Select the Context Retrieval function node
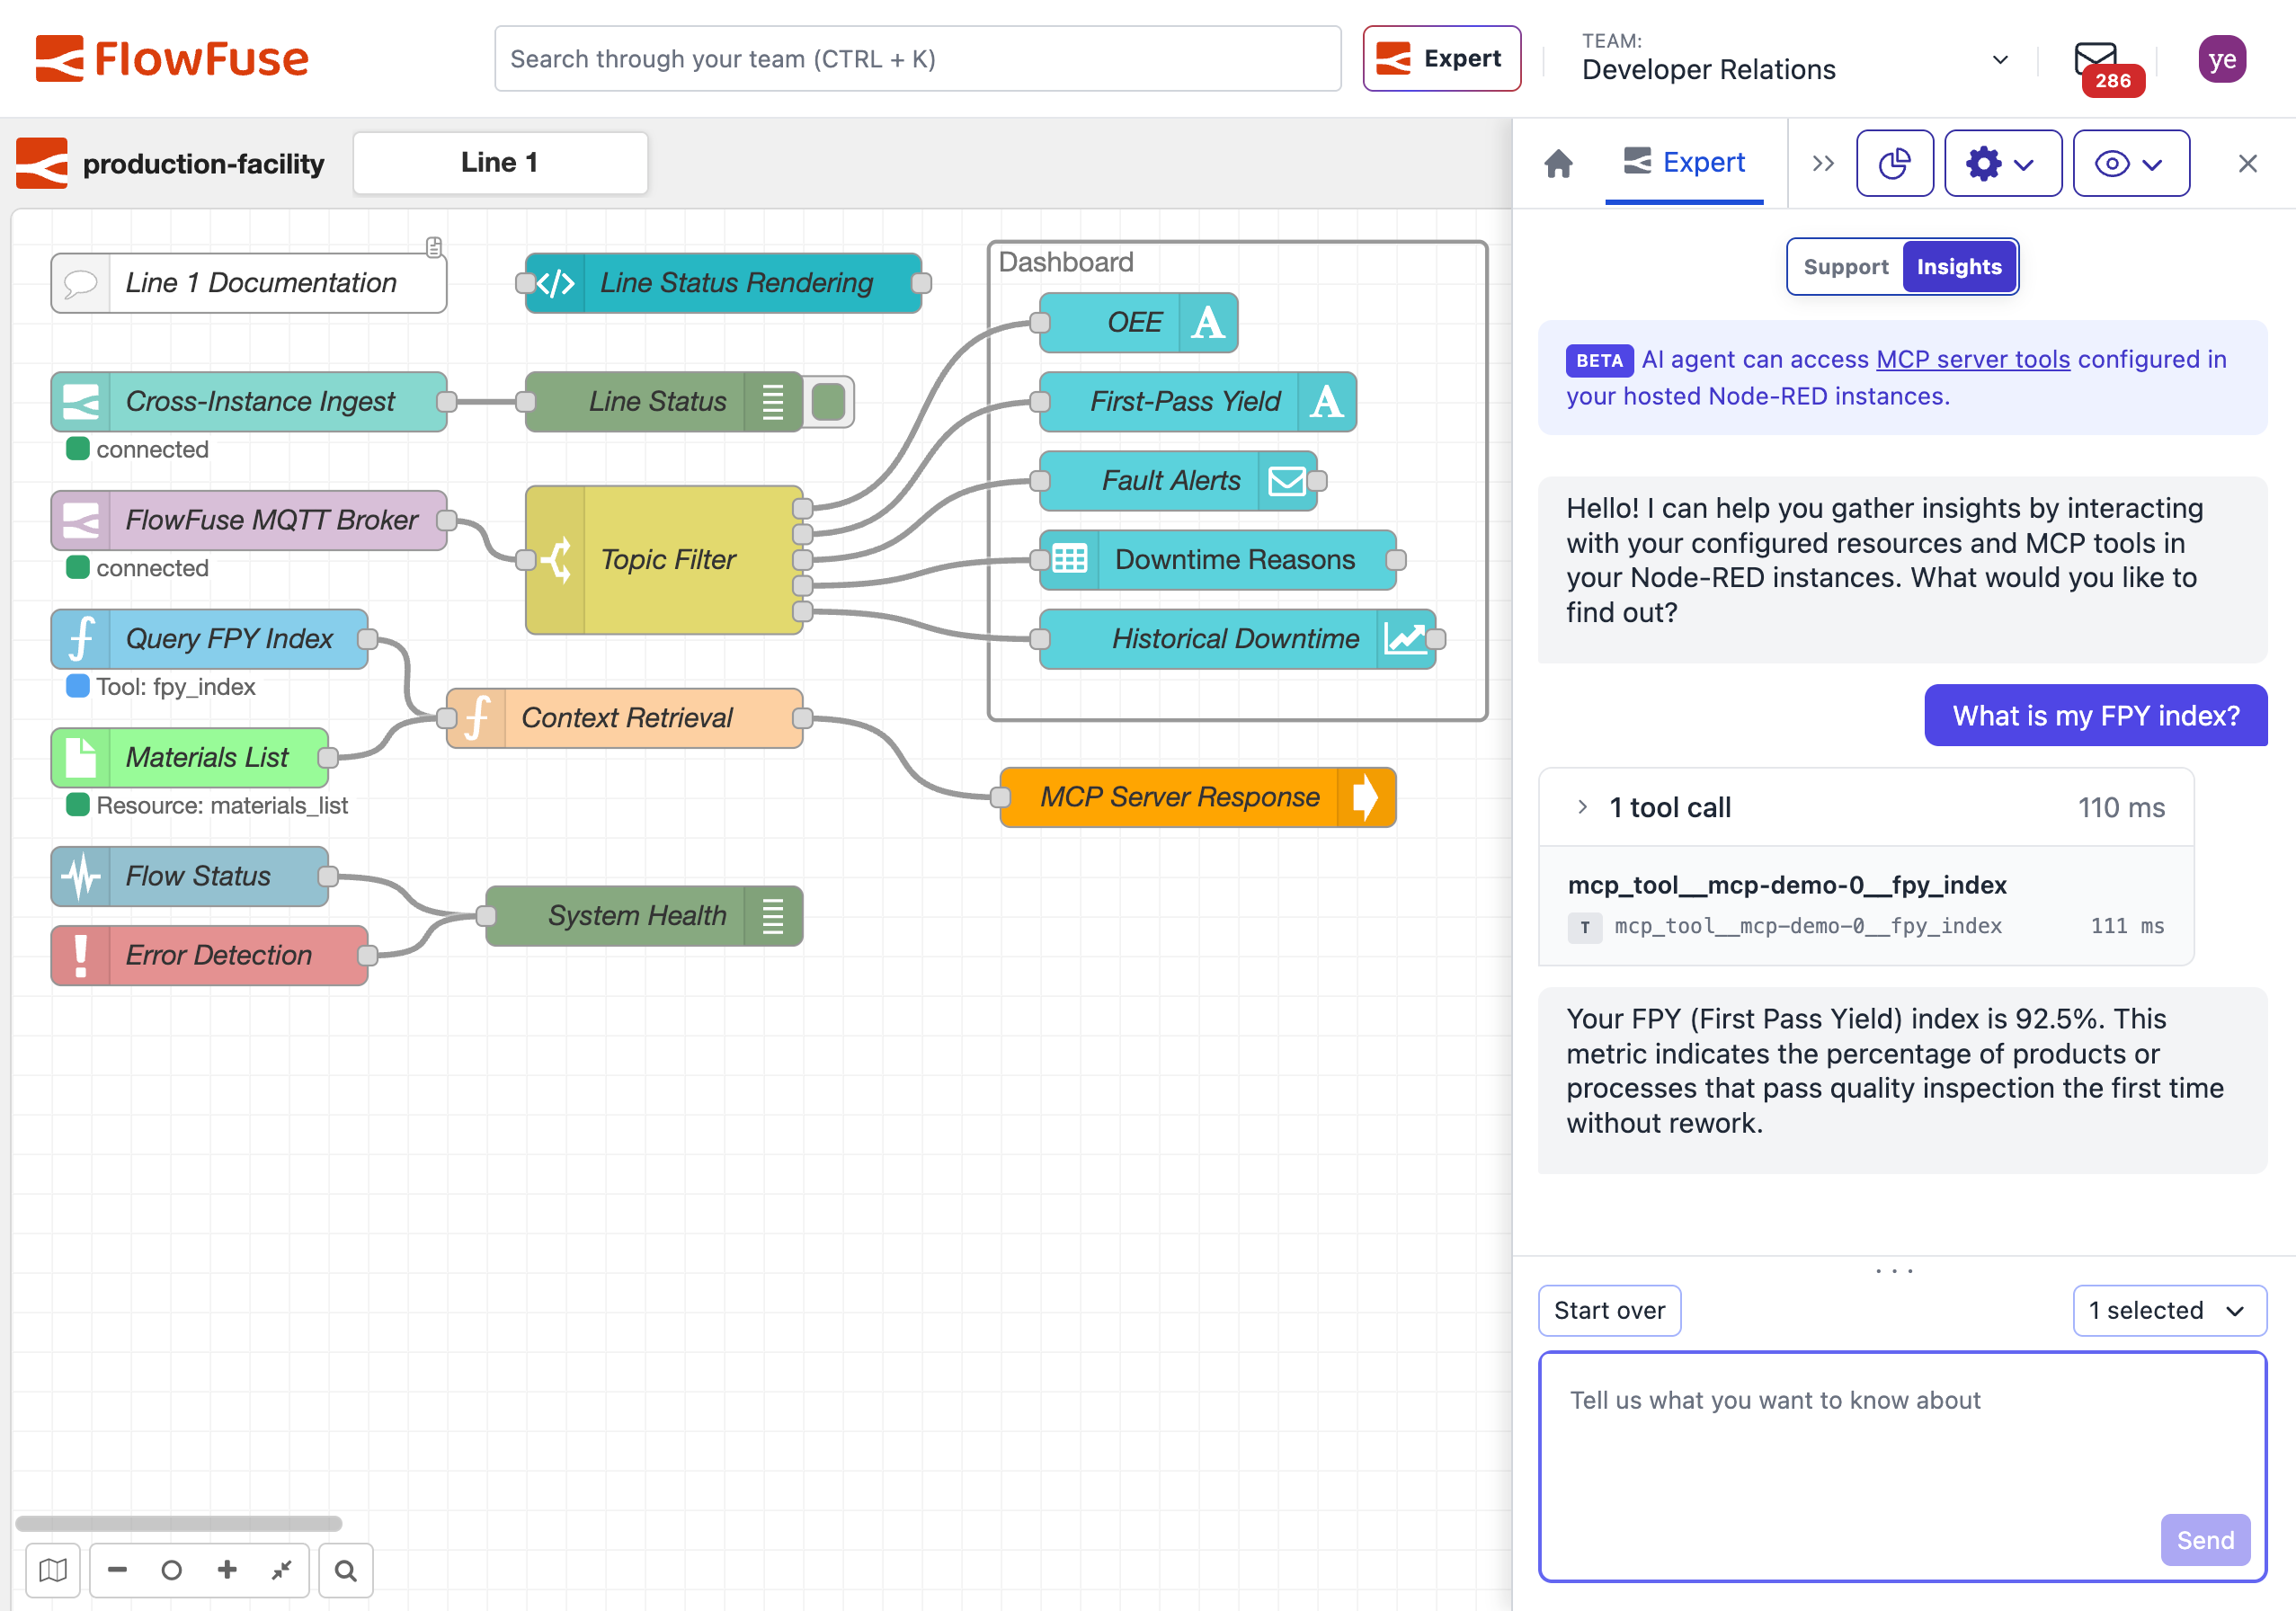 625,718
